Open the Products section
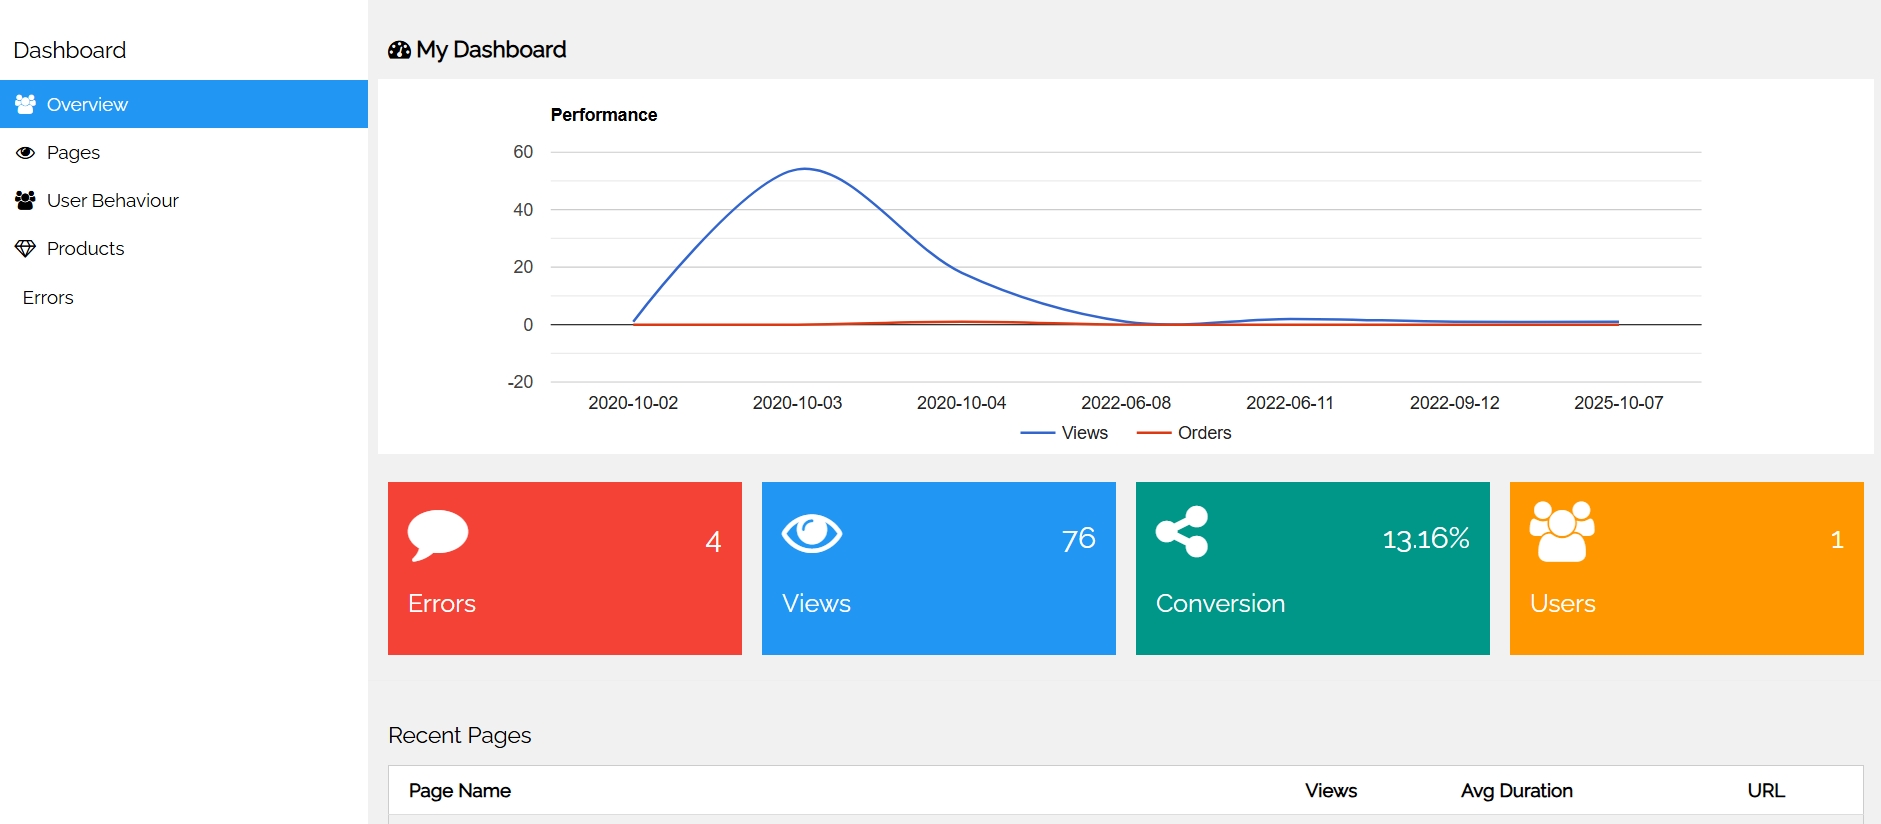The width and height of the screenshot is (1881, 824). coord(184,248)
